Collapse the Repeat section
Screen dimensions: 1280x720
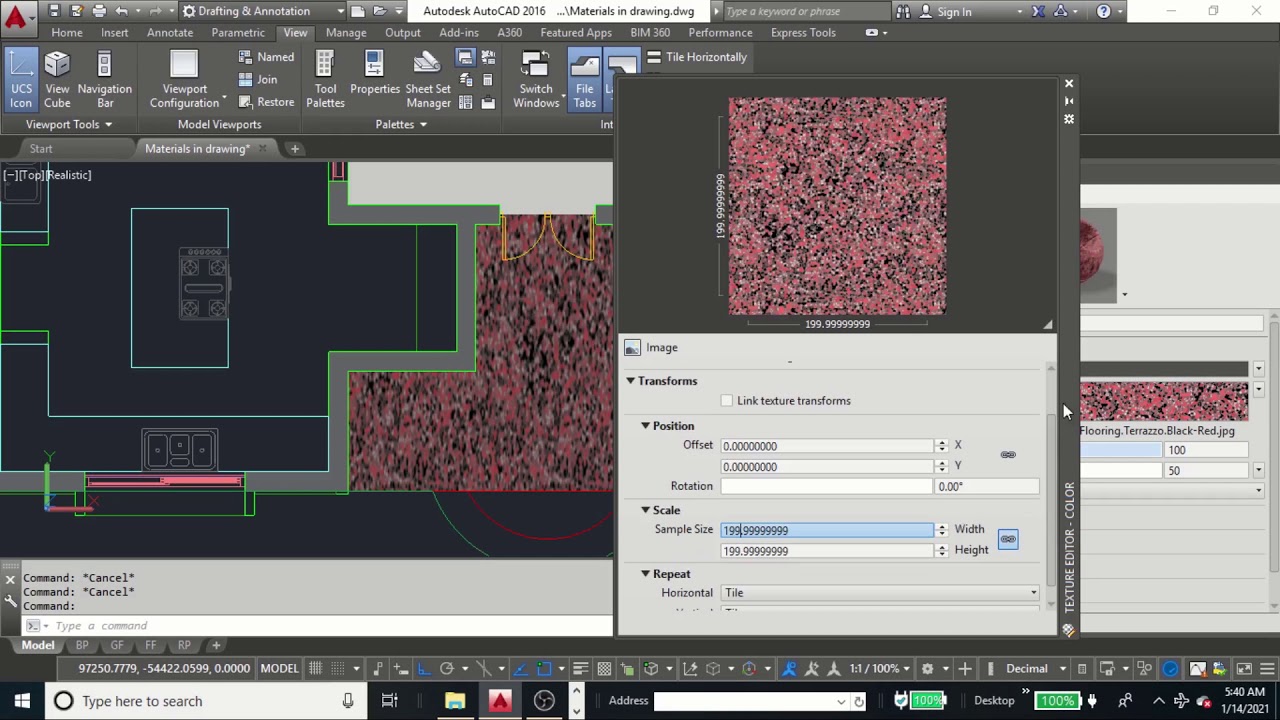tap(646, 574)
